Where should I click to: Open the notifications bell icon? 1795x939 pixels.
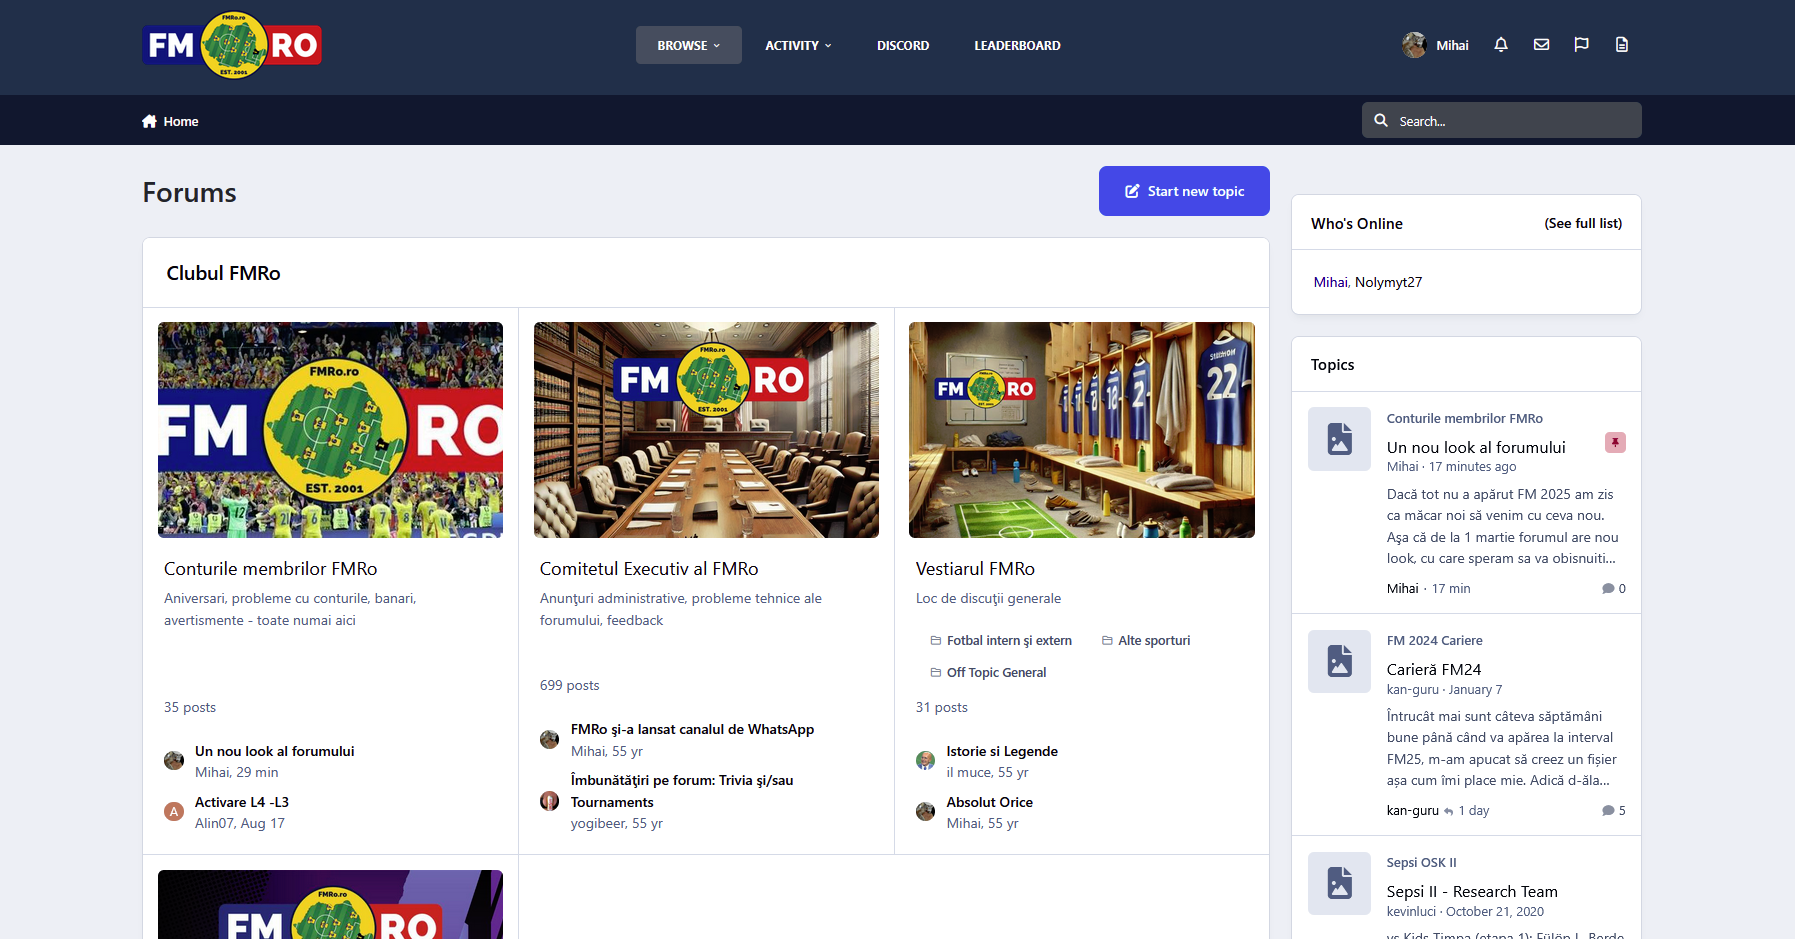1501,45
